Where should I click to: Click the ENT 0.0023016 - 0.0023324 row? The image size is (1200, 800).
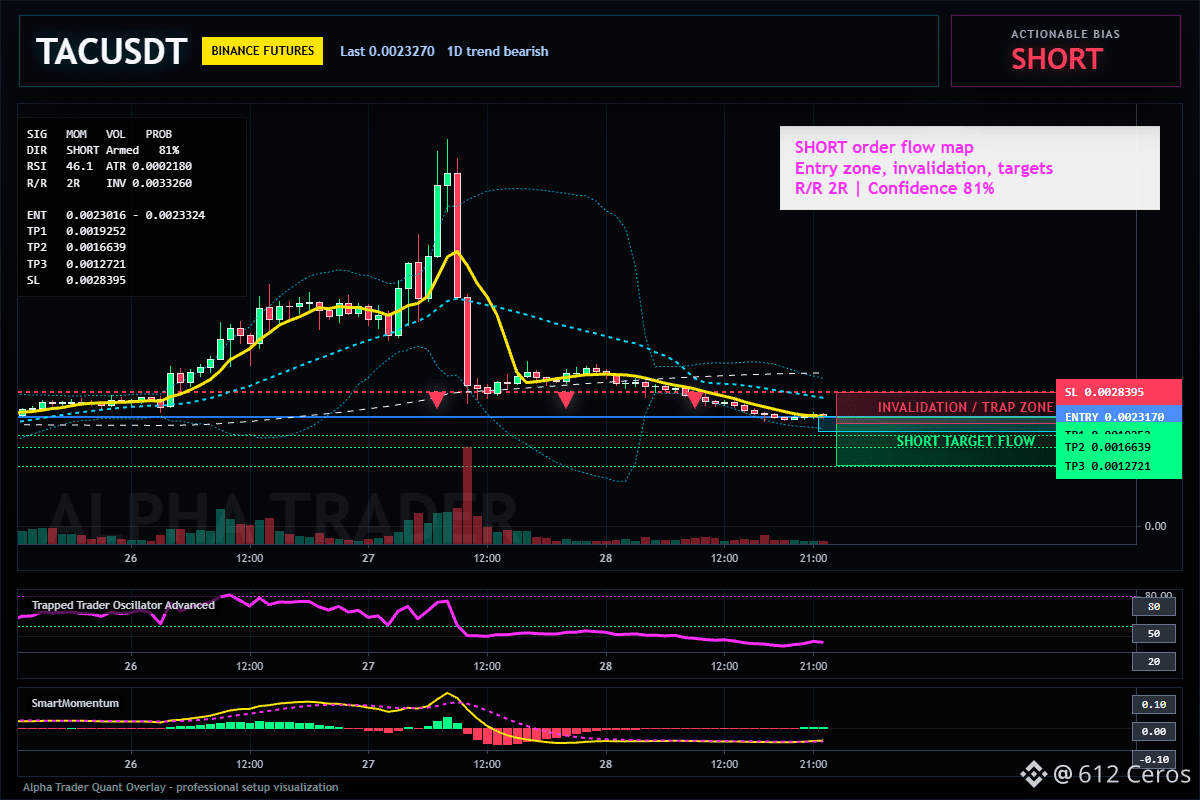coord(117,215)
